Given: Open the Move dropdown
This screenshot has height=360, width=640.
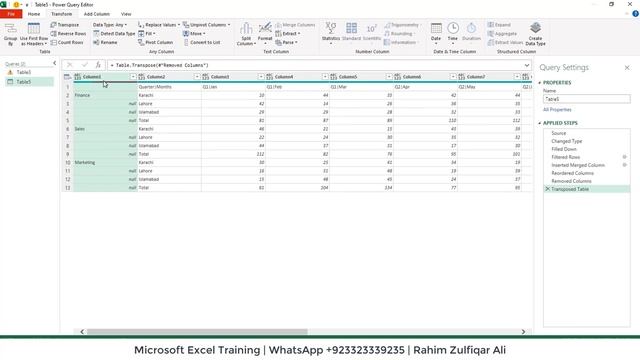Looking at the screenshot, I should pos(194,33).
